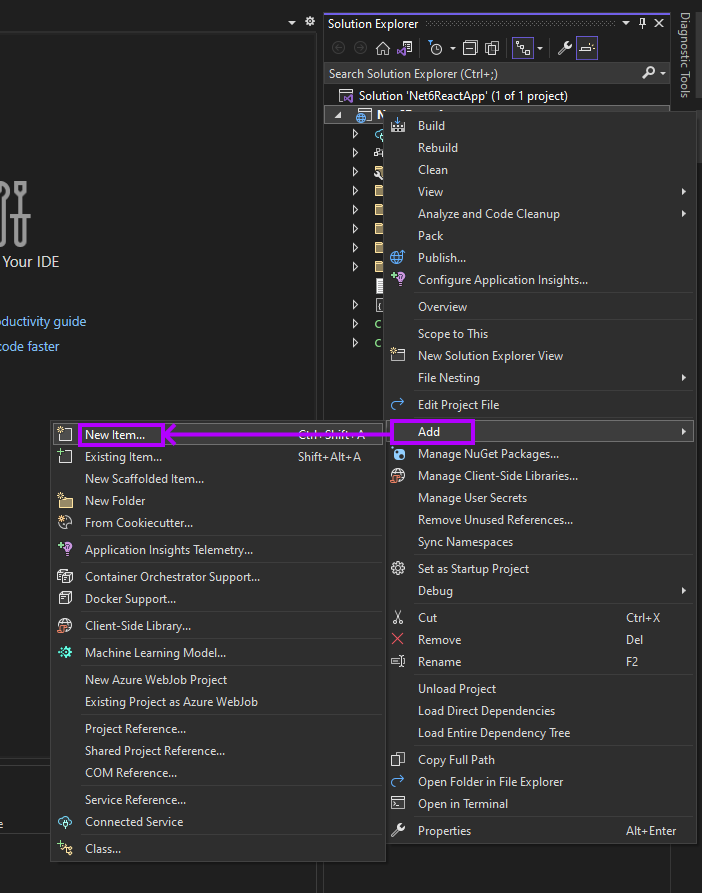The width and height of the screenshot is (702, 893).
Task: Choose Overview from context menu
Action: [442, 307]
